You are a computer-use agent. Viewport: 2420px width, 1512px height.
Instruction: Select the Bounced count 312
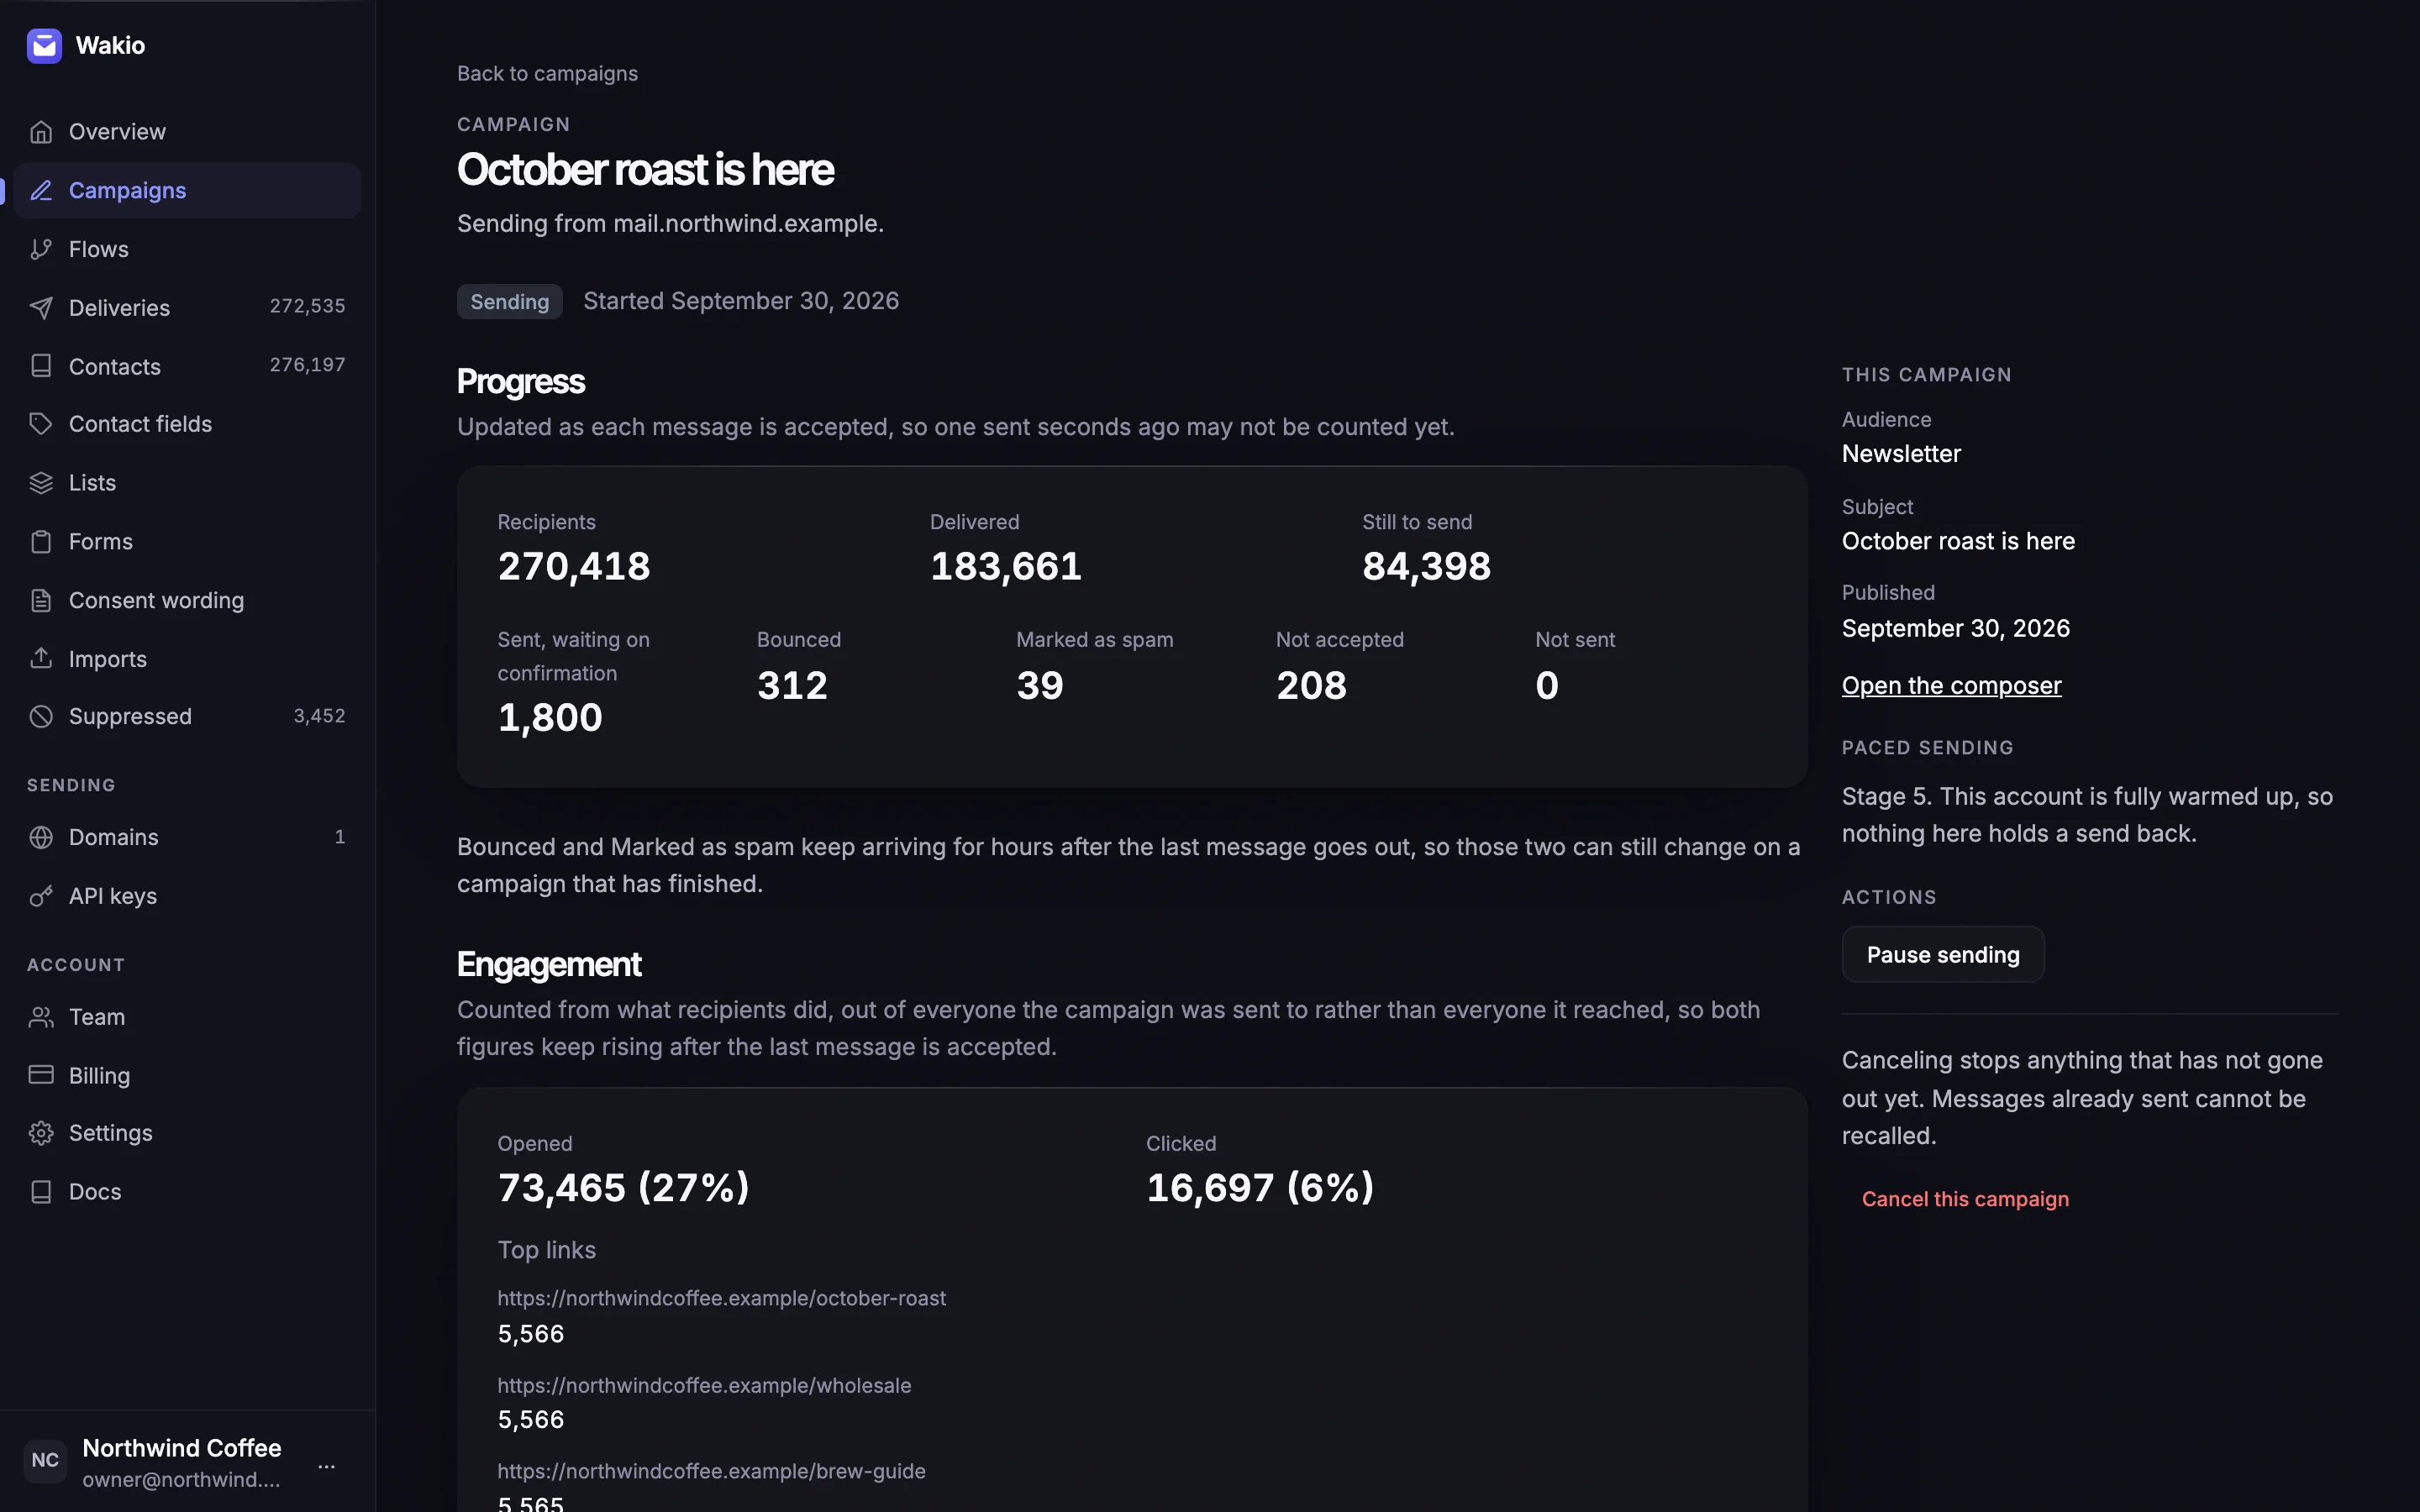click(x=792, y=686)
